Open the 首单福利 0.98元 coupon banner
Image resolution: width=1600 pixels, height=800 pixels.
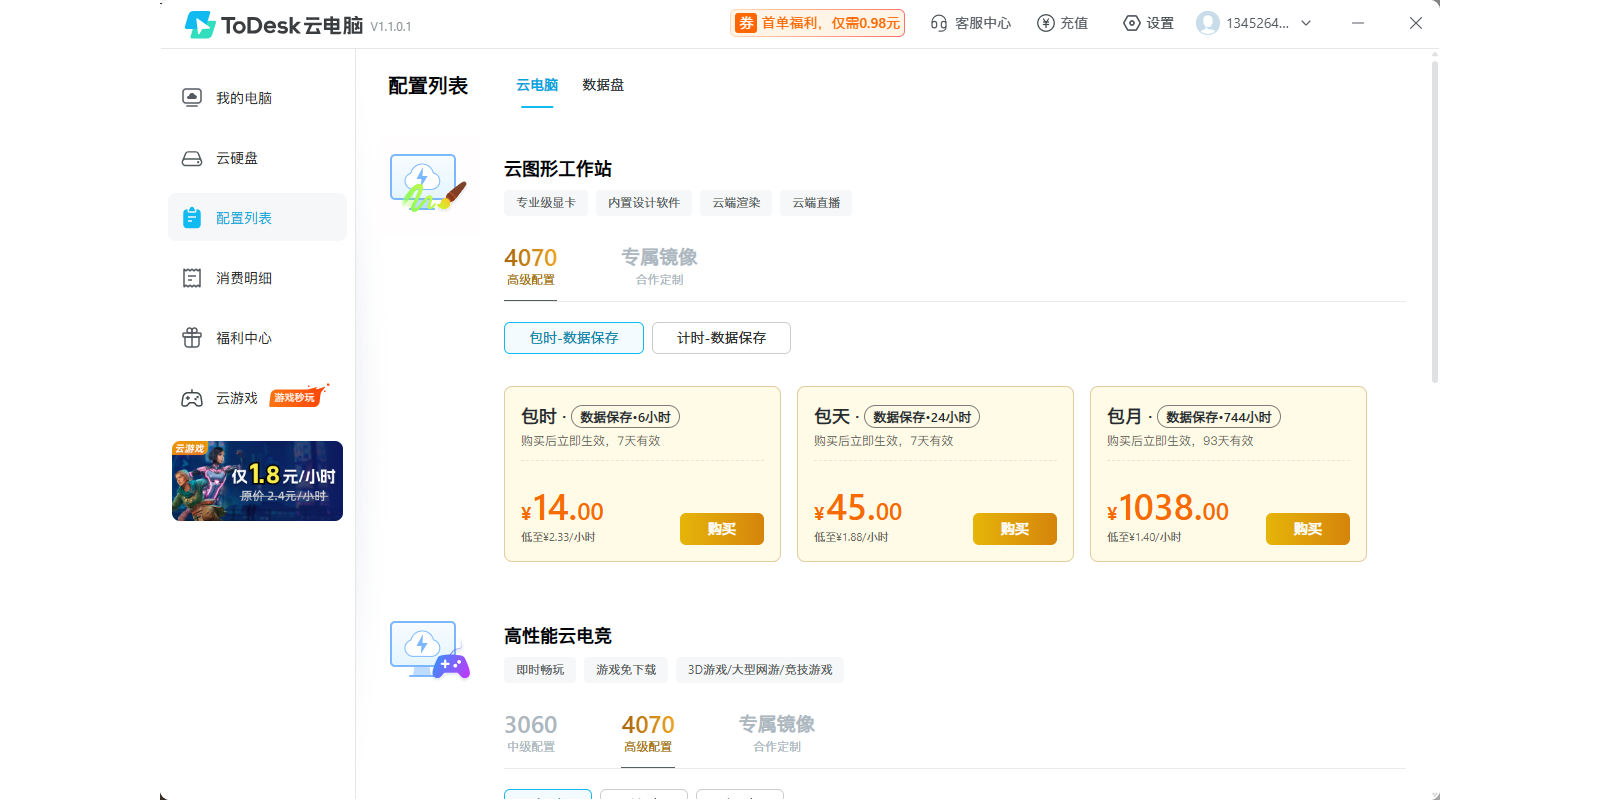click(x=818, y=23)
